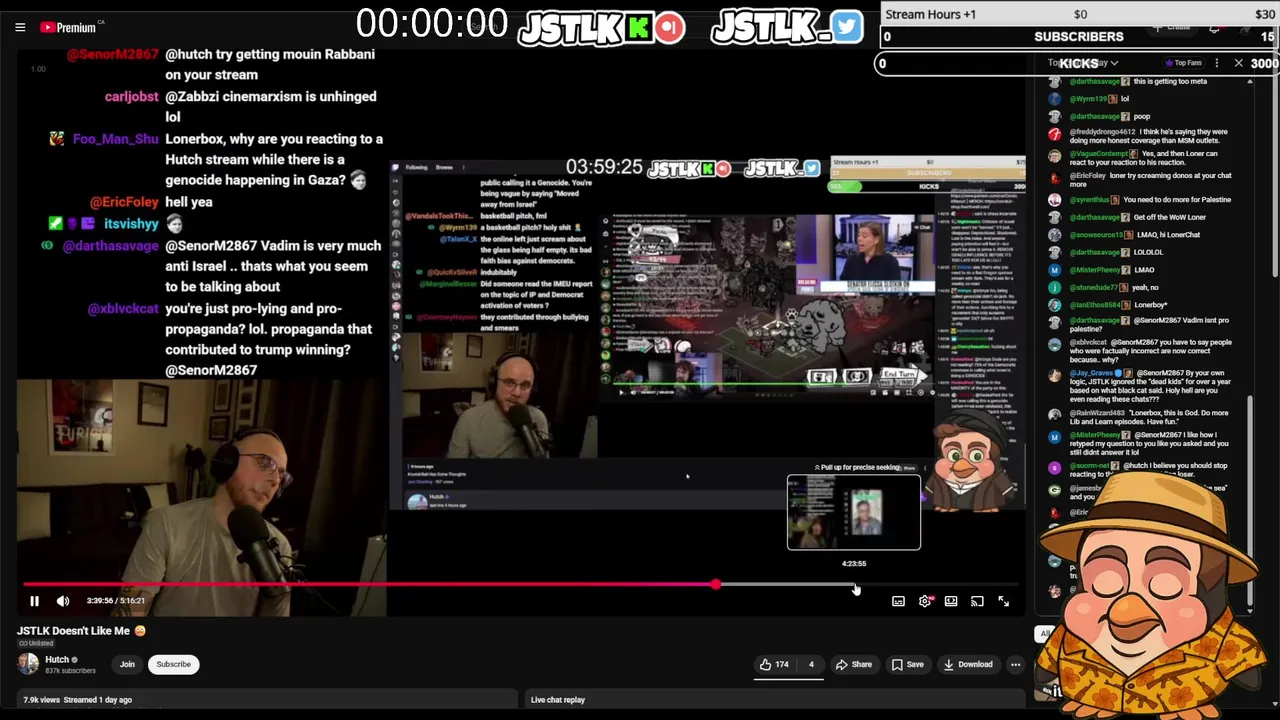Click the Unlisted badge under the title
The width and height of the screenshot is (1280, 720).
(x=35, y=643)
